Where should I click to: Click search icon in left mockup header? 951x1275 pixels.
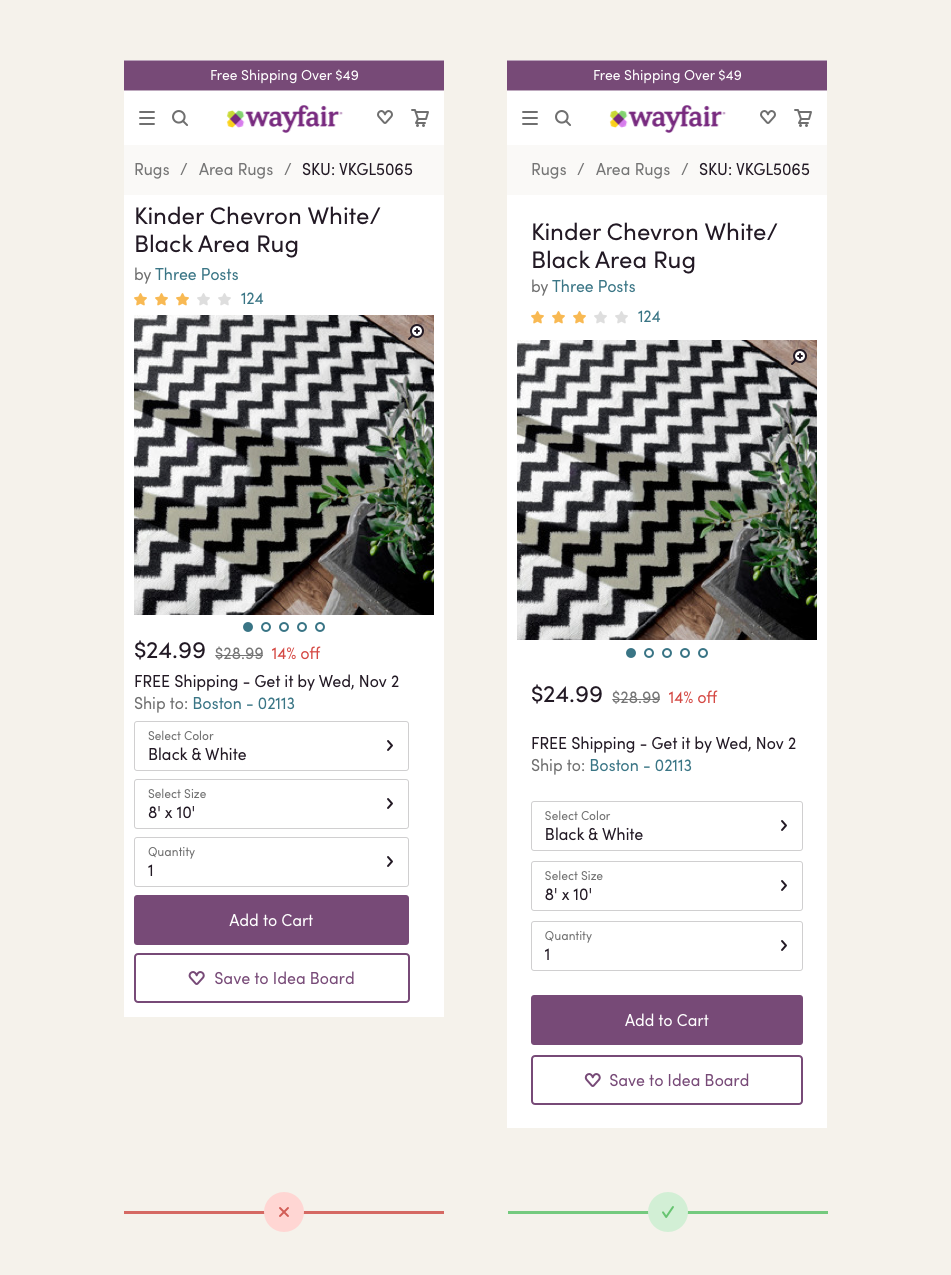(x=180, y=118)
